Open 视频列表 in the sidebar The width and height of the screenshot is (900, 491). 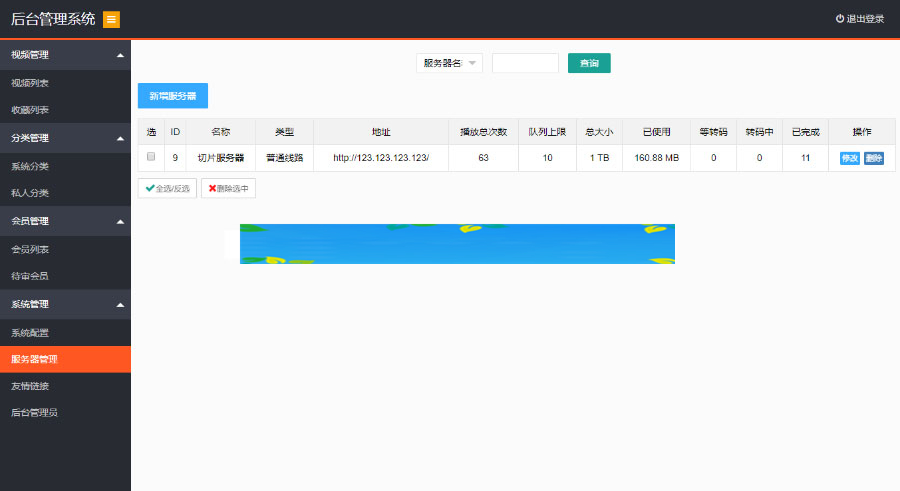coord(30,83)
